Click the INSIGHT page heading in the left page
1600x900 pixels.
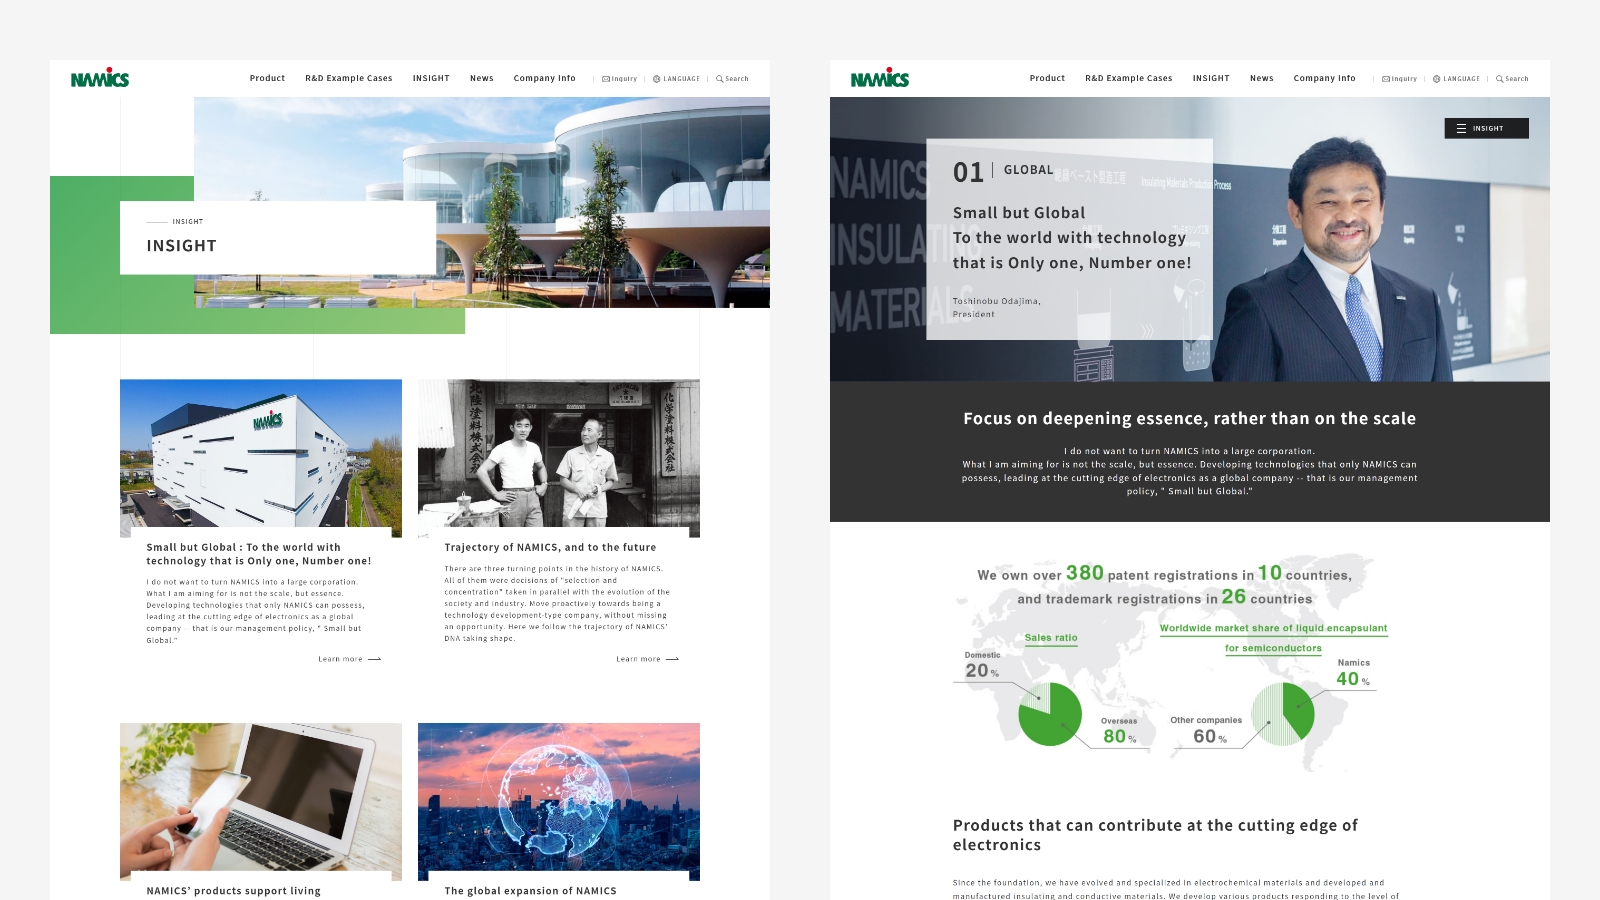(x=182, y=246)
